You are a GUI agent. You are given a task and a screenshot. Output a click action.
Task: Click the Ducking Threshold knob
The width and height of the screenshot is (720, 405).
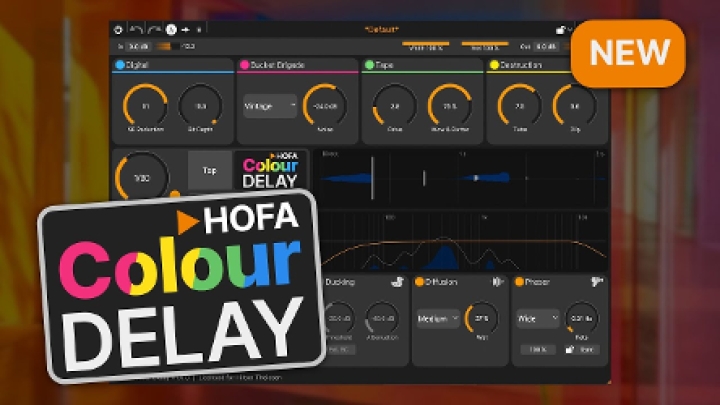pyautogui.click(x=339, y=318)
